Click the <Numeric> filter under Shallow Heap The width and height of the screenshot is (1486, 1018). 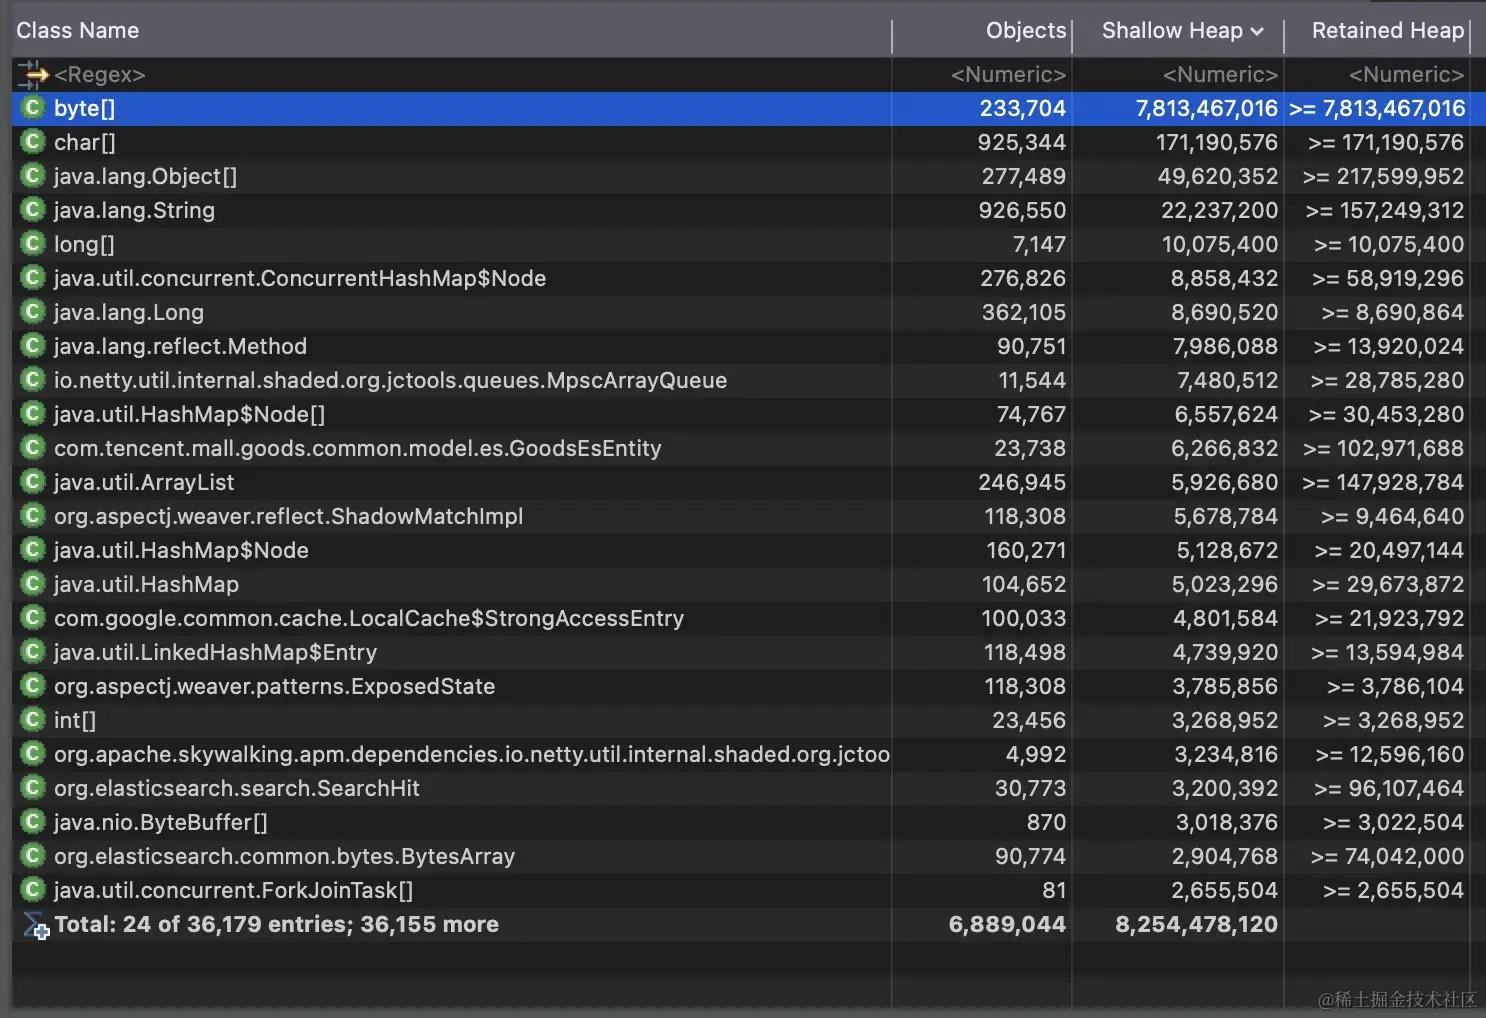pyautogui.click(x=1220, y=75)
